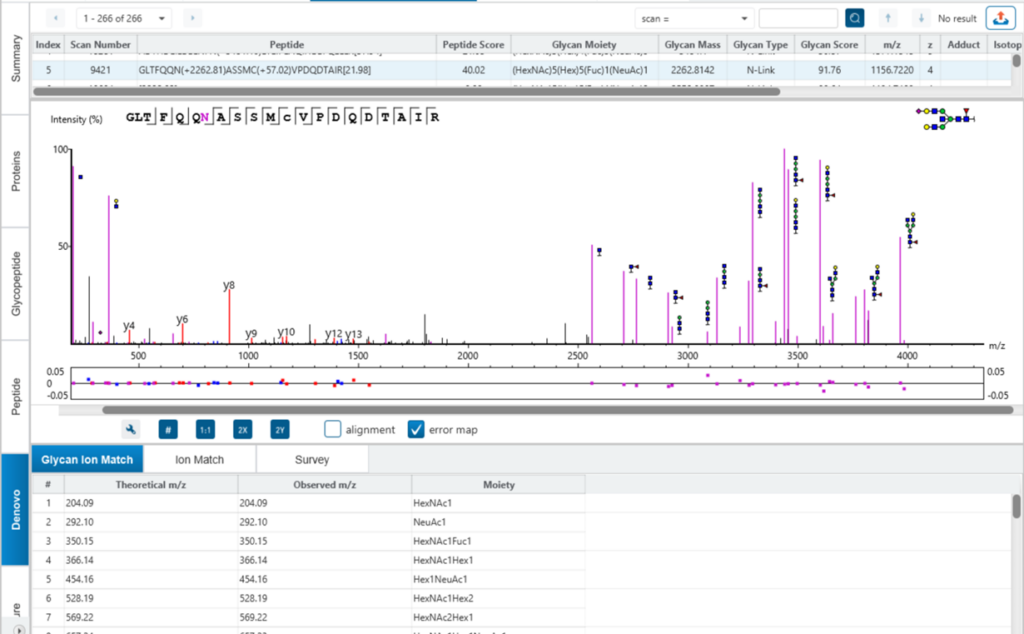This screenshot has width=1024, height=634.
Task: Click the spectrum horizontal scrollbar
Action: pos(558,410)
